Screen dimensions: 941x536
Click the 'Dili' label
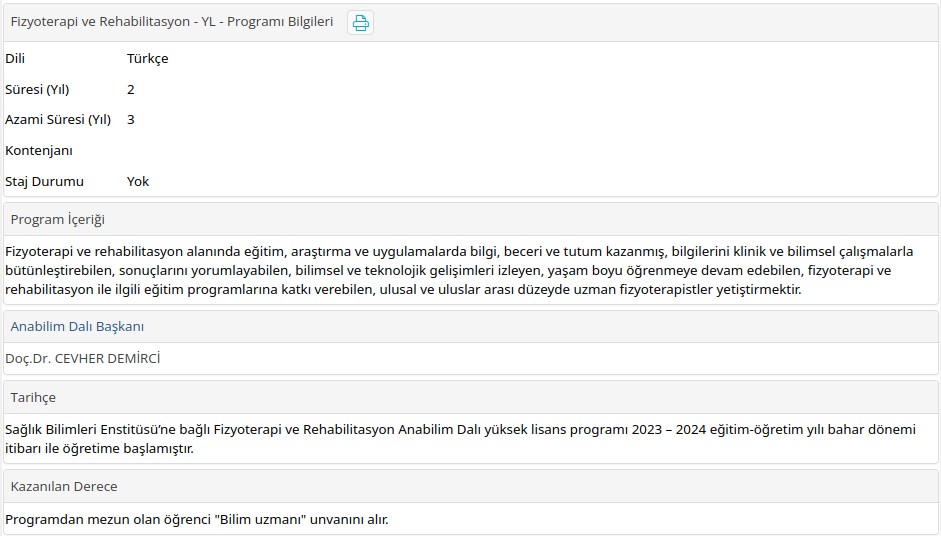(15, 58)
